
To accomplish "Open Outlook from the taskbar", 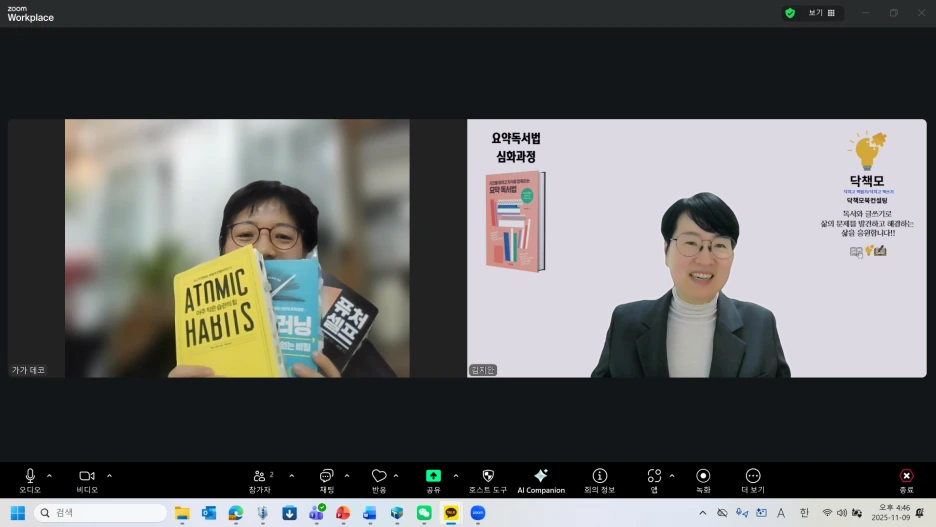I will click(209, 513).
